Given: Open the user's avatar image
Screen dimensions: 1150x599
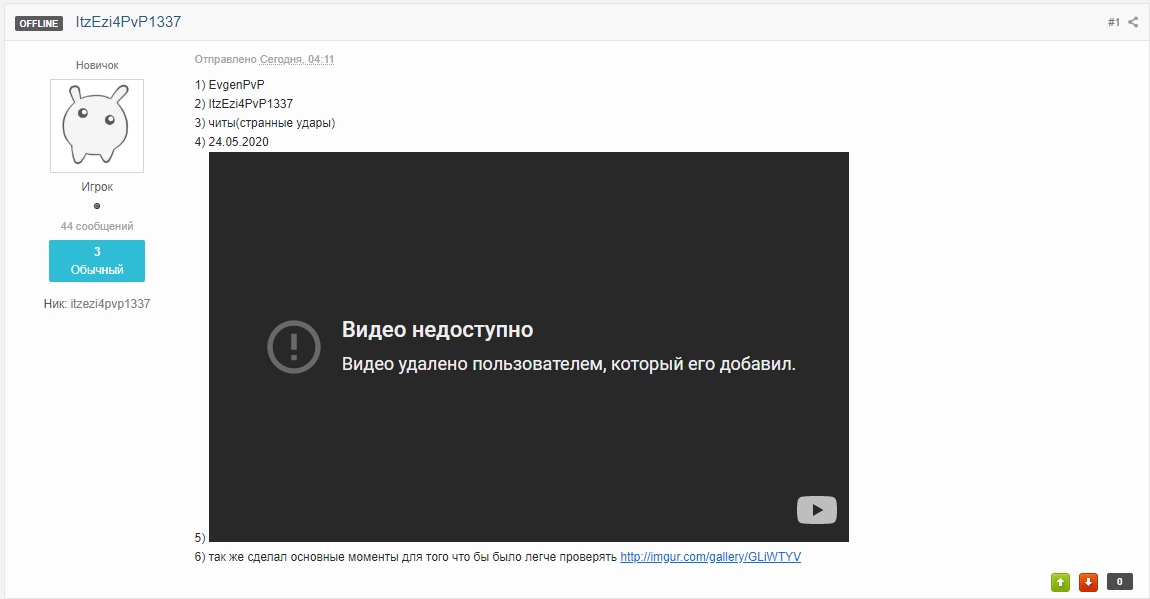Looking at the screenshot, I should coord(97,126).
